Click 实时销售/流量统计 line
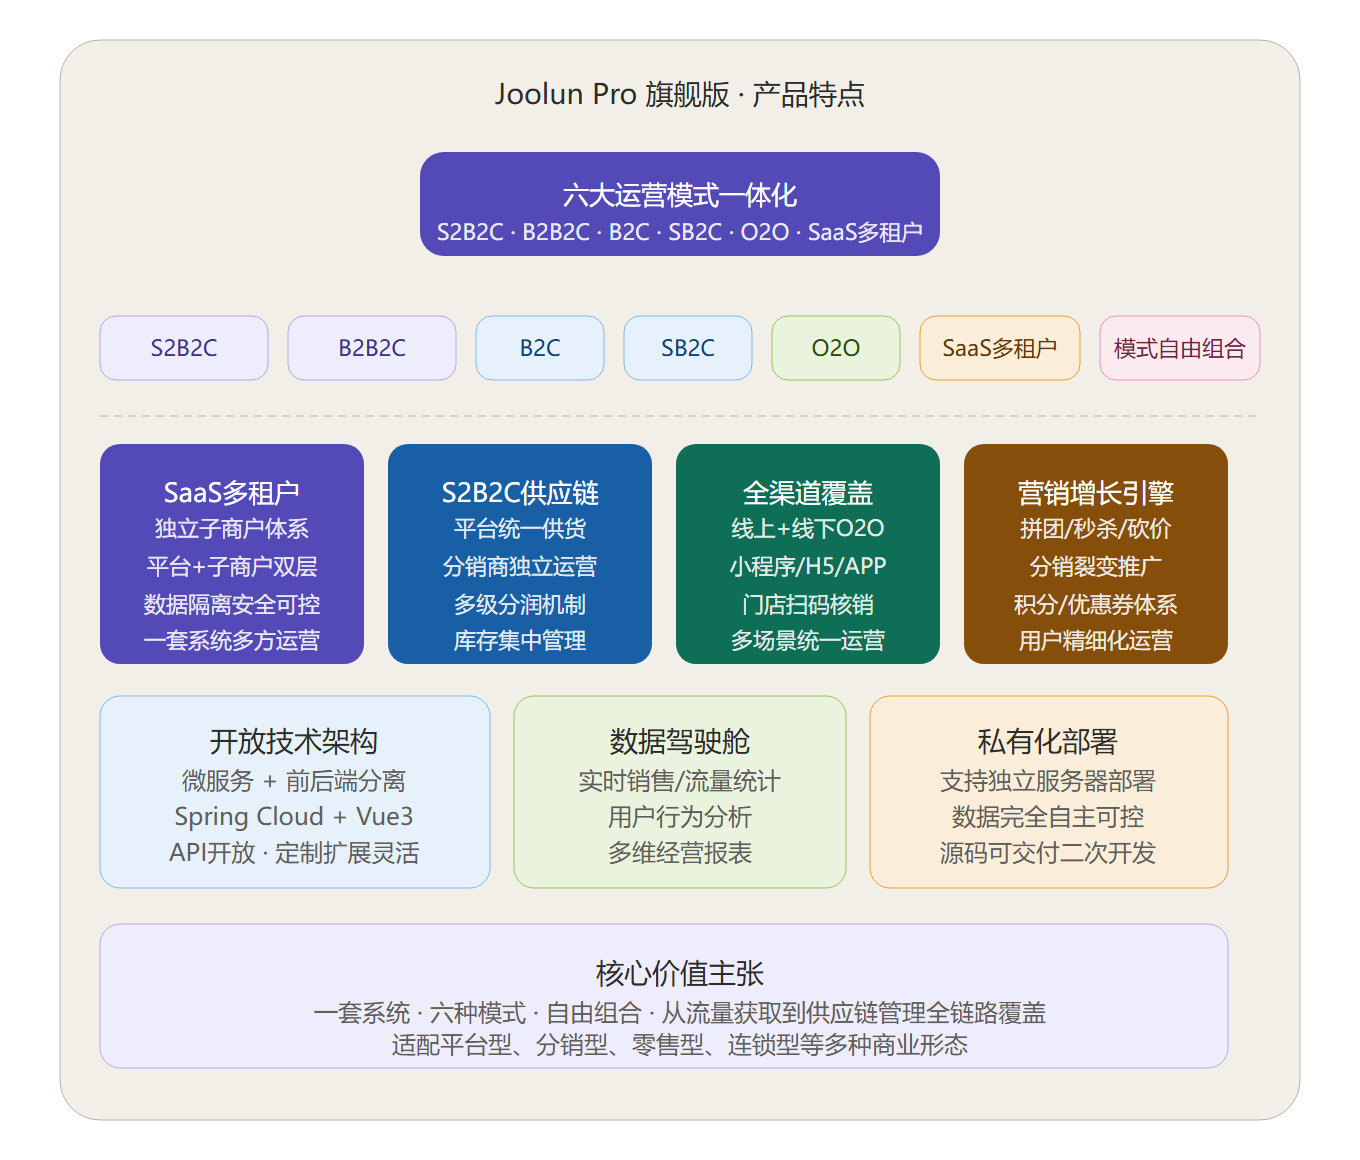Screen dimensions: 1360x1160 click(x=680, y=781)
